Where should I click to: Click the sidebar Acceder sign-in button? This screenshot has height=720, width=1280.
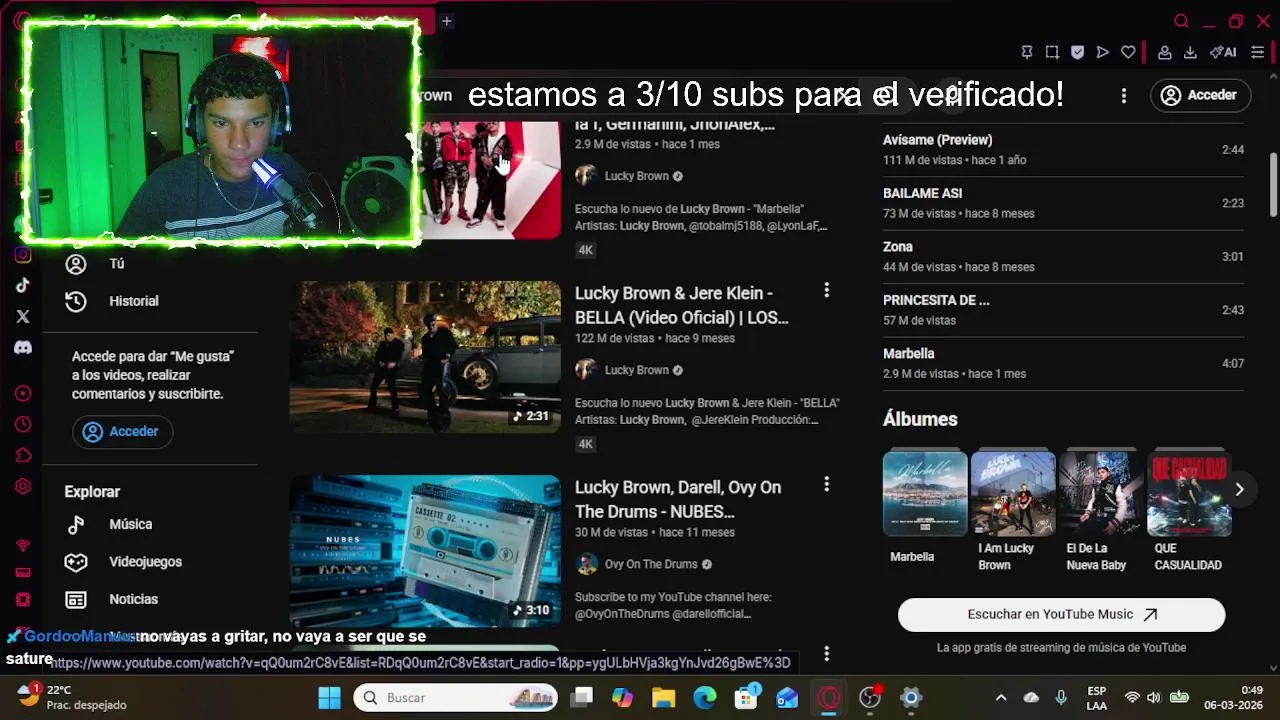[x=122, y=432]
